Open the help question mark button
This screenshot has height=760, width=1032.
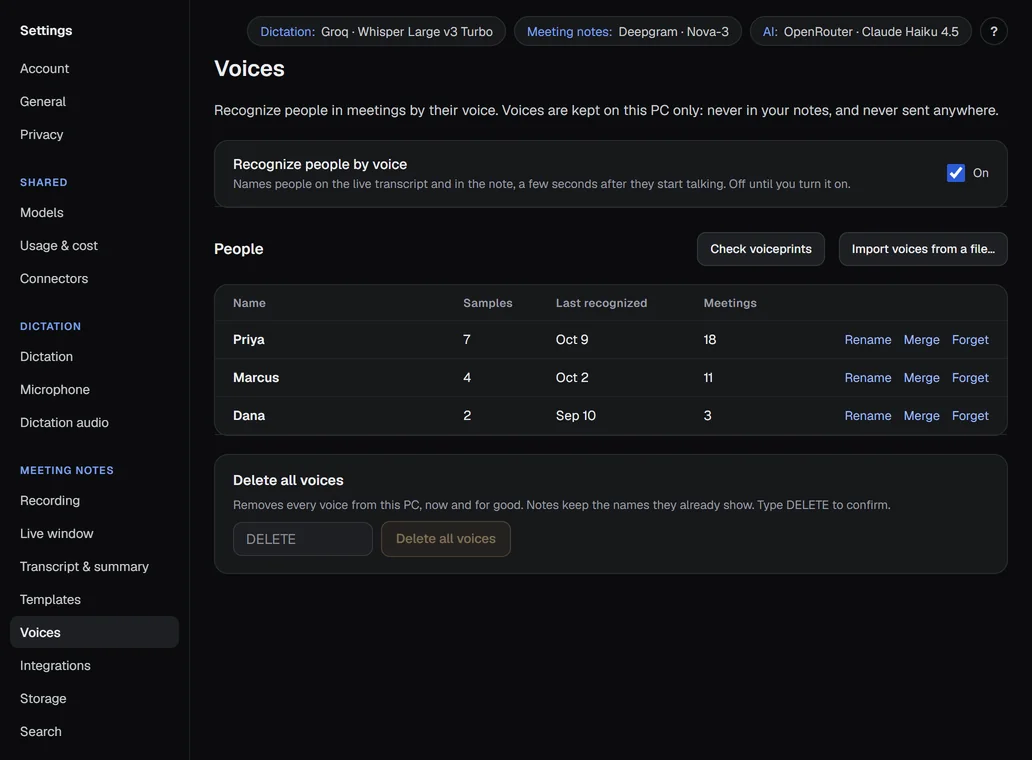point(993,31)
